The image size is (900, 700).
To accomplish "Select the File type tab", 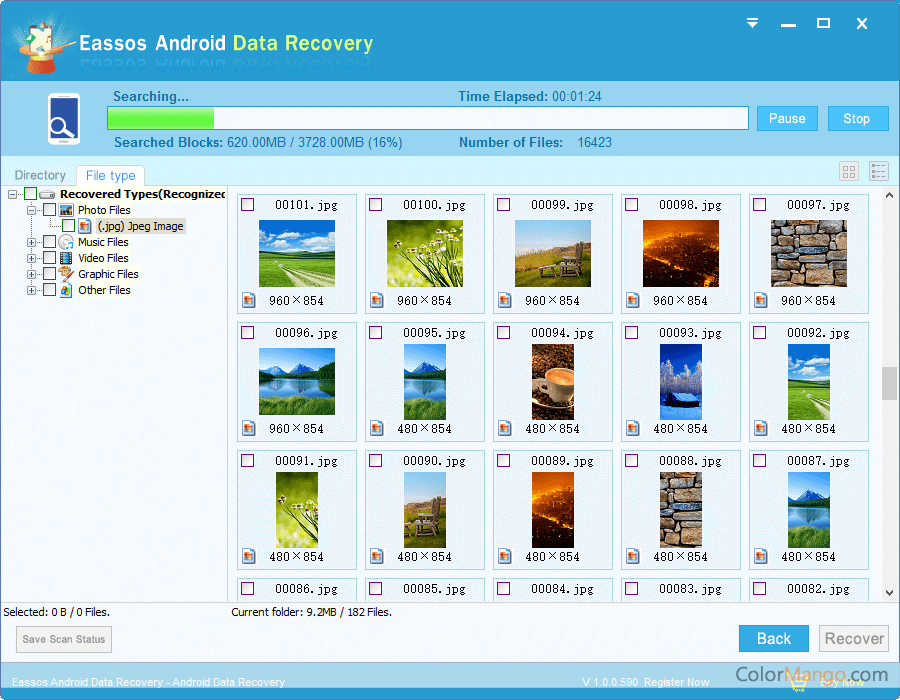I will [110, 176].
